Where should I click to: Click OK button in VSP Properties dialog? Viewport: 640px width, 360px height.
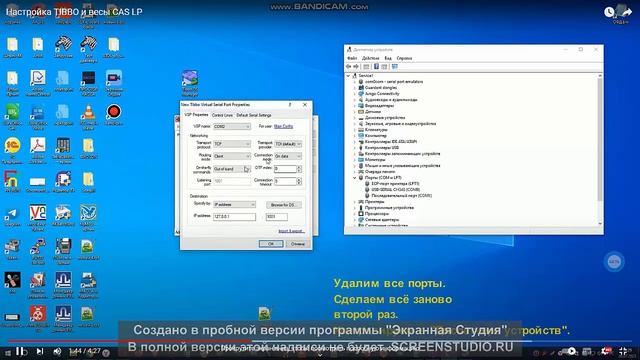coord(271,244)
